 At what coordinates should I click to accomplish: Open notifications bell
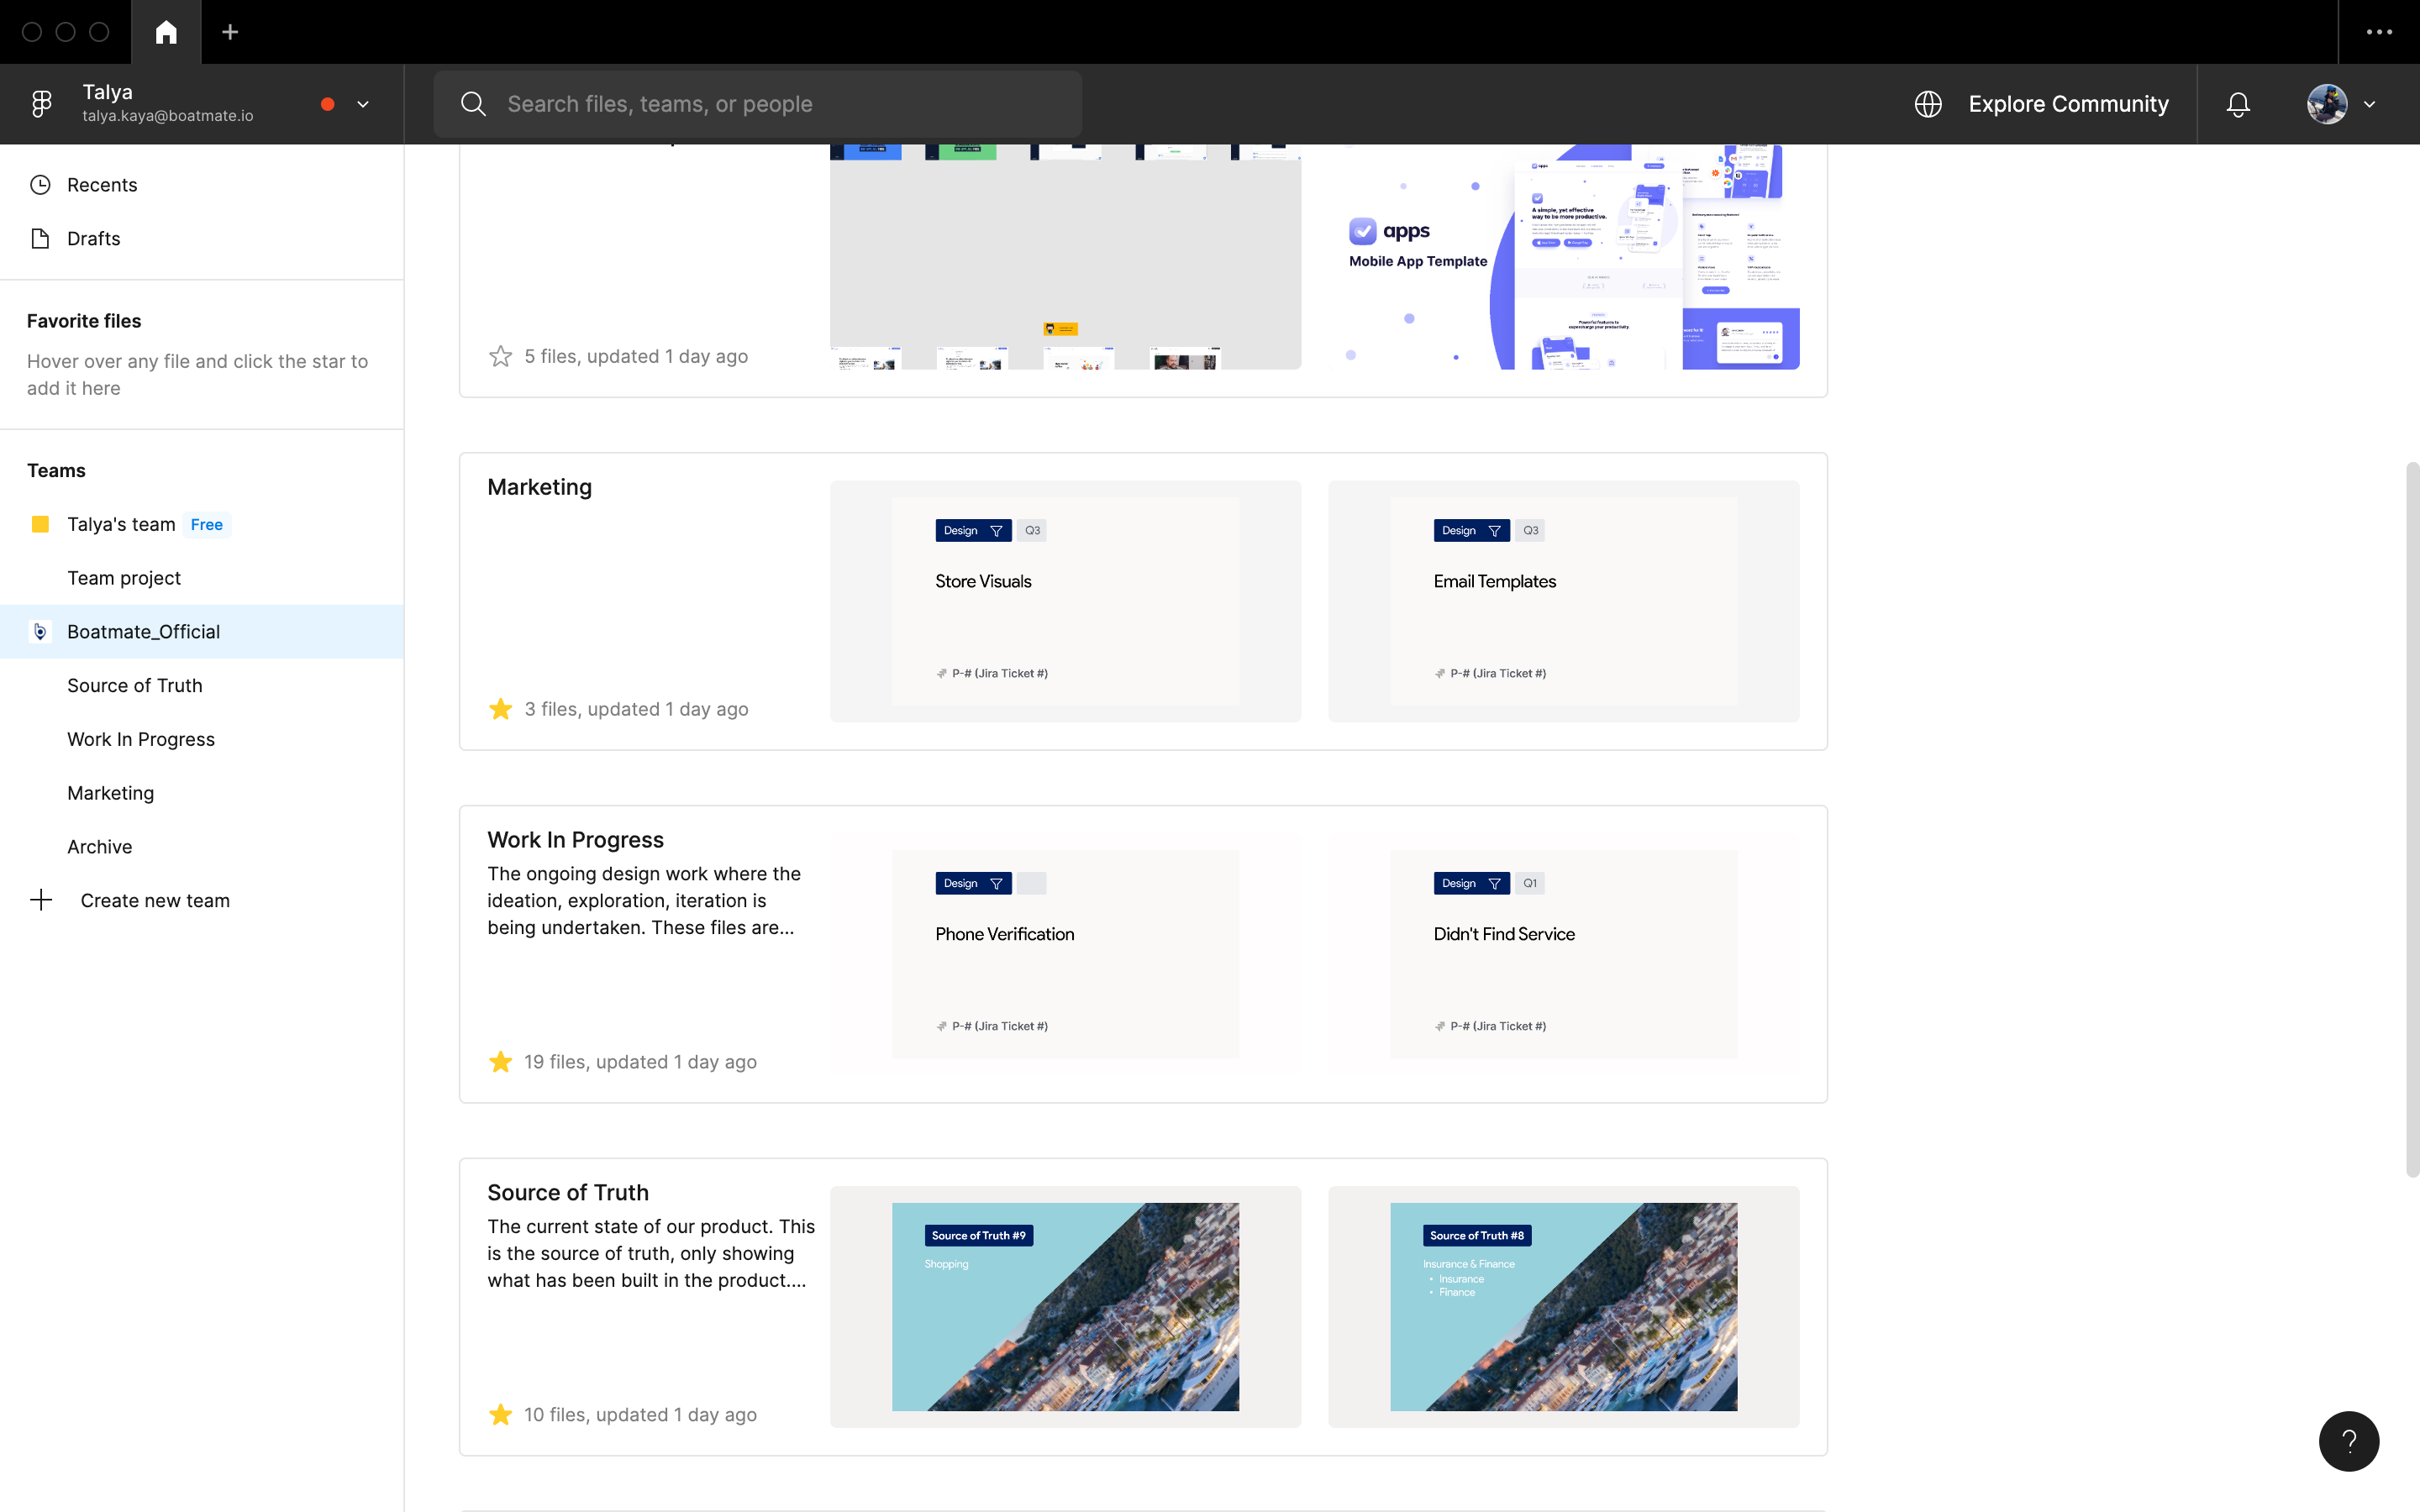click(2238, 104)
